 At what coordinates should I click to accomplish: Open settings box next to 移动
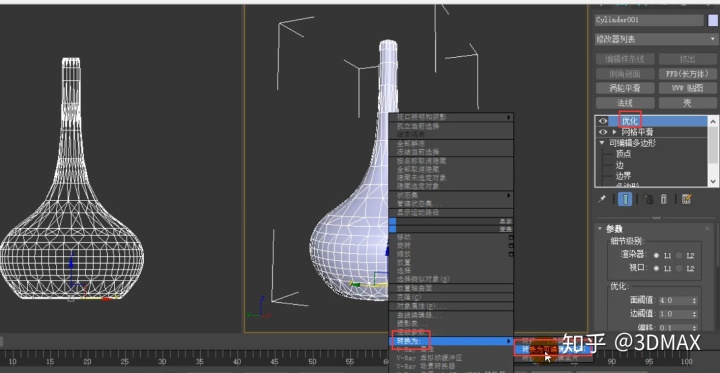pyautogui.click(x=511, y=237)
